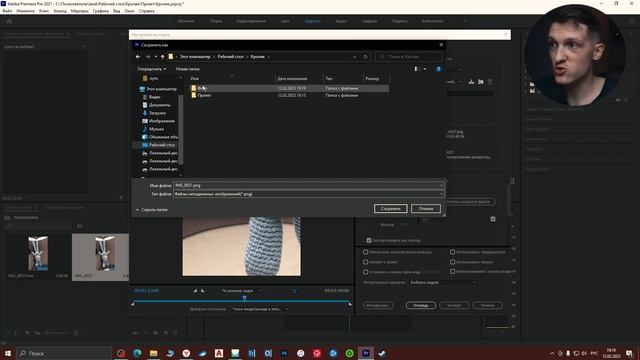Open the Упорядочить dropdown
640x360 pixels.
point(152,69)
